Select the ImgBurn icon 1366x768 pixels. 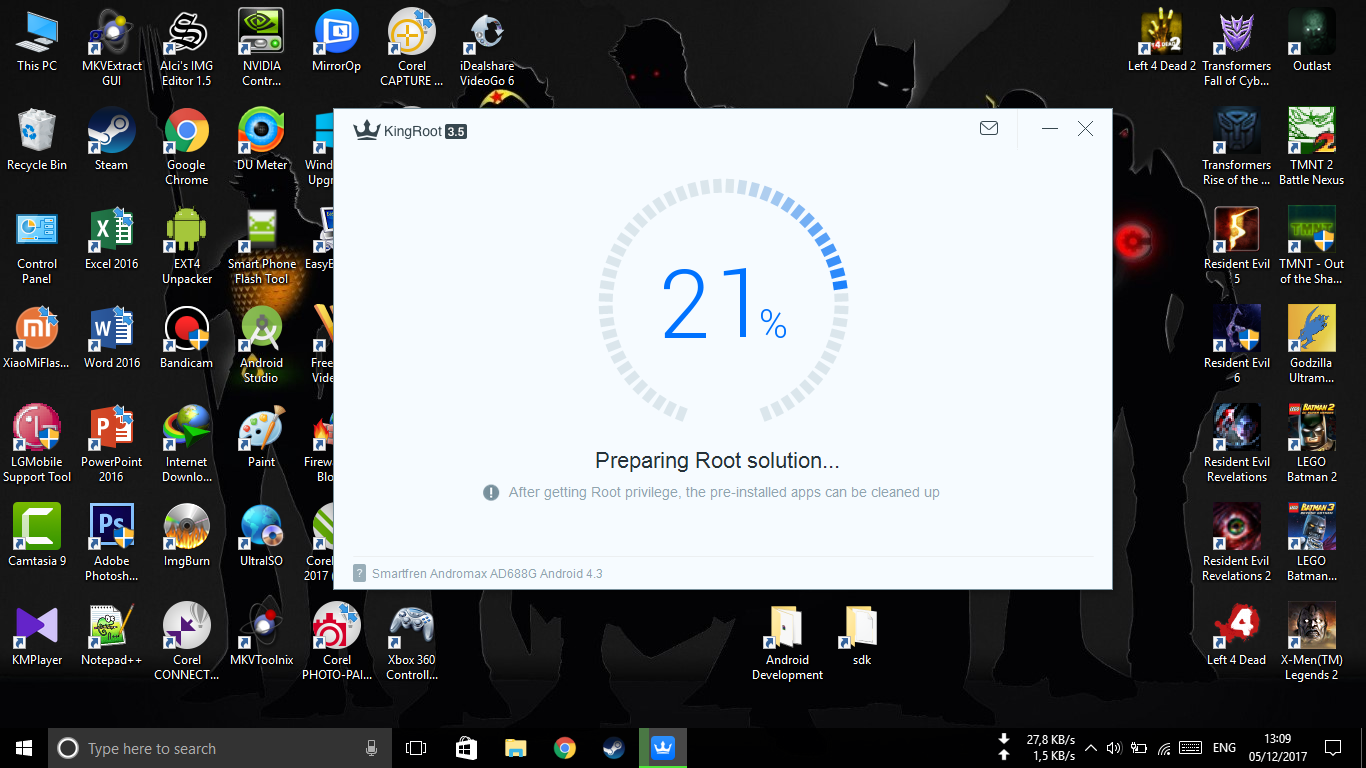coord(187,536)
